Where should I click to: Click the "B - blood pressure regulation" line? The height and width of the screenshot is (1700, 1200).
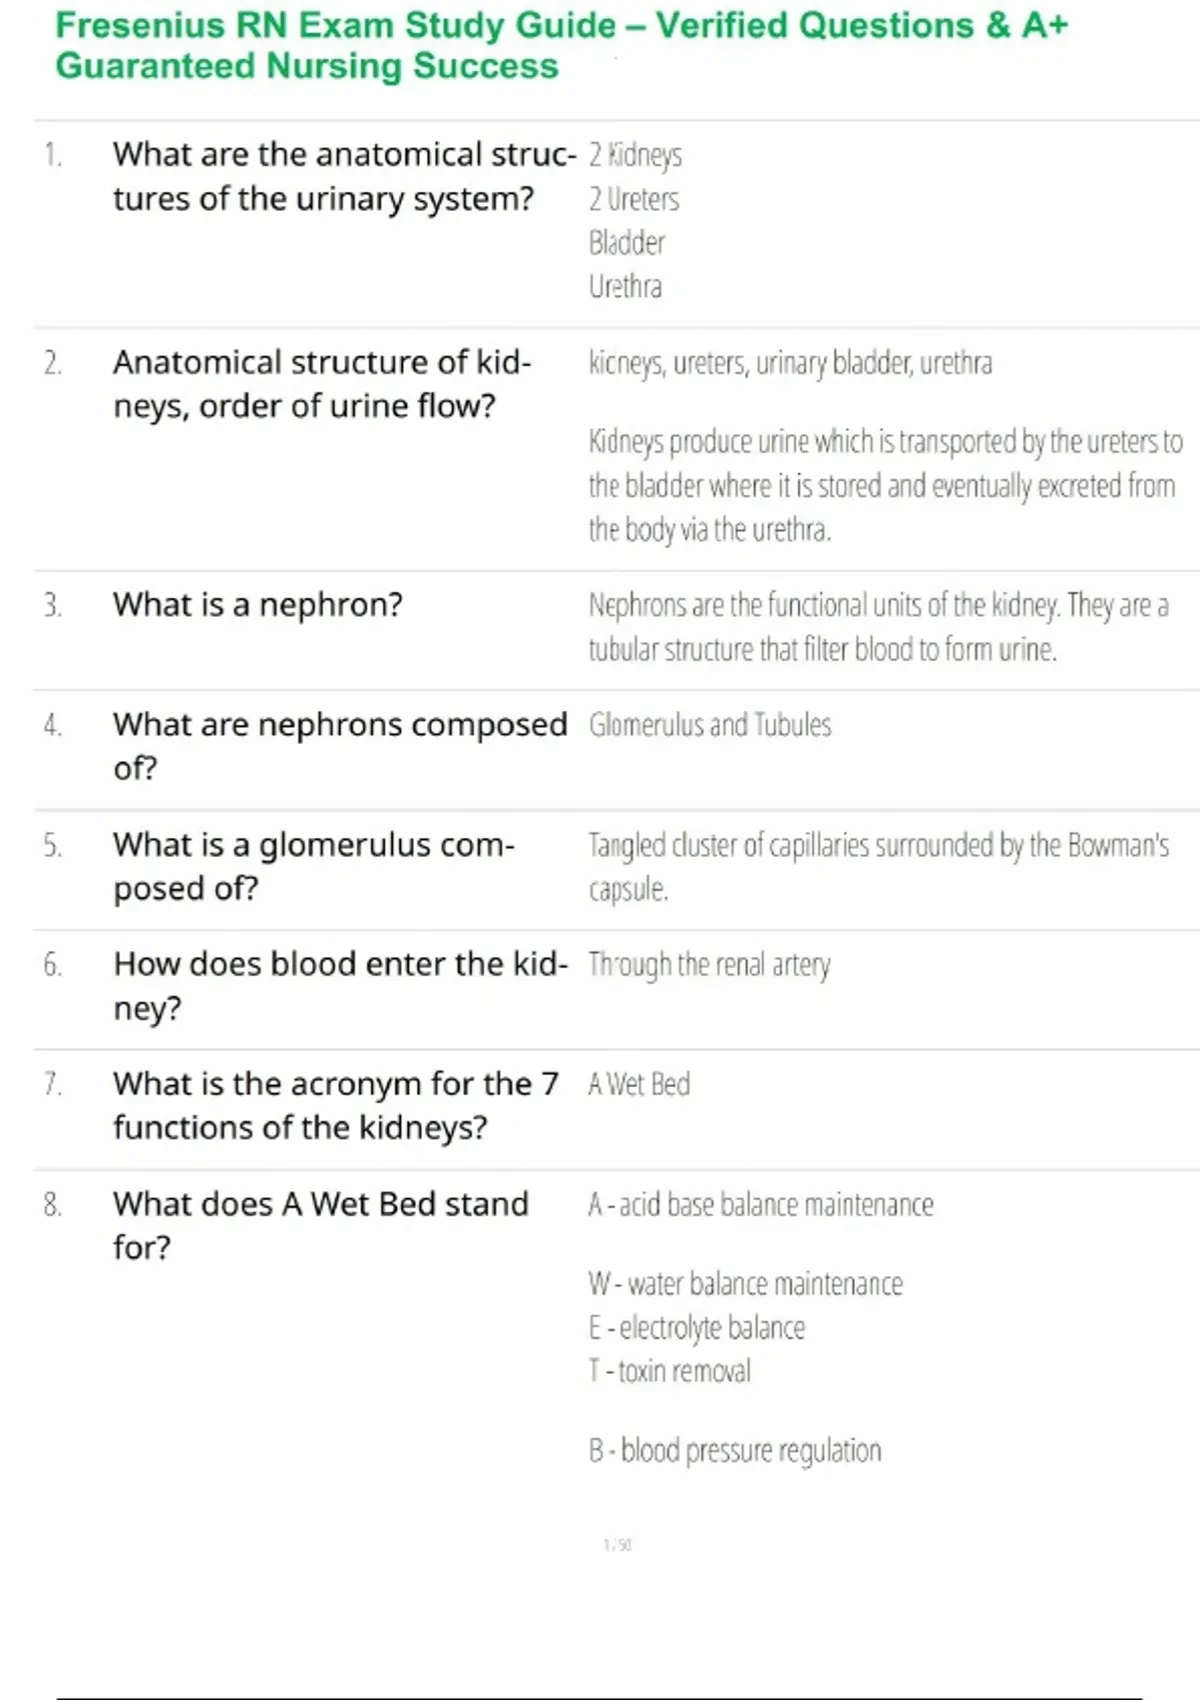(735, 1450)
